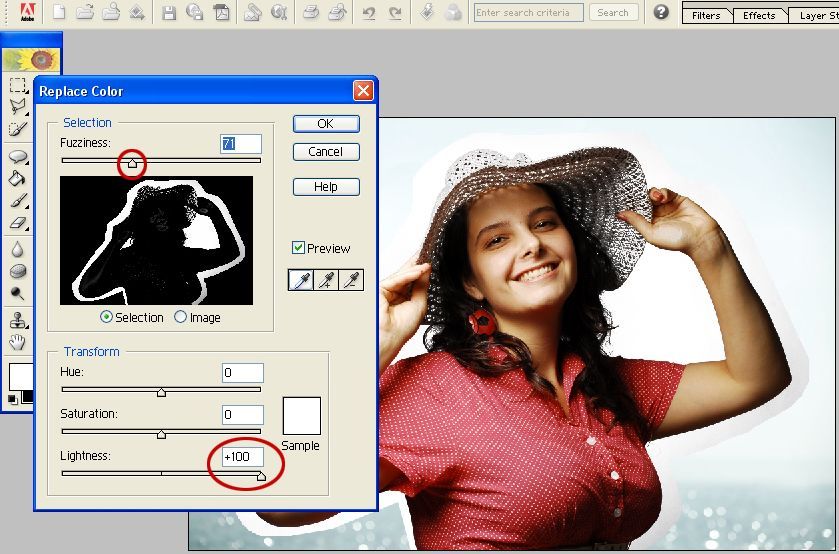Save the document with the floppy disk icon
The width and height of the screenshot is (839, 554).
[169, 12]
